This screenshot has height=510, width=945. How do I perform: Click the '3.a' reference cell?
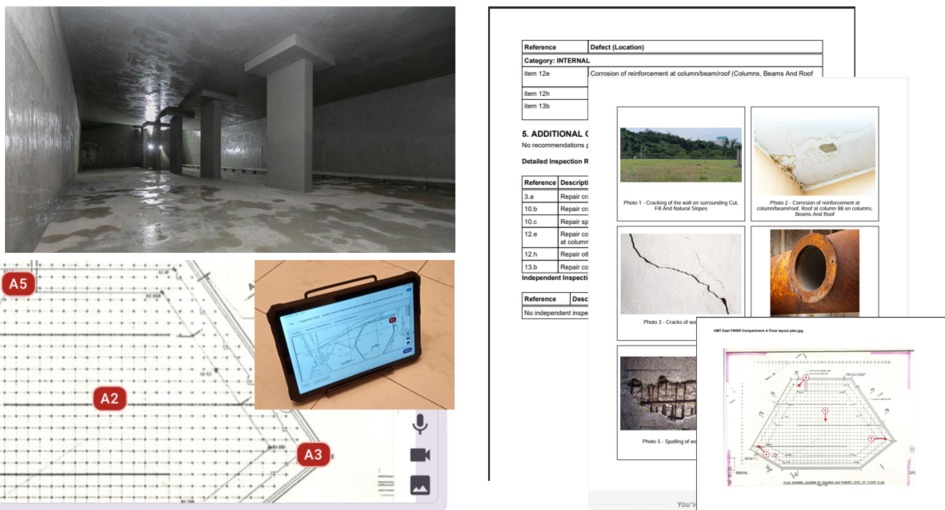pos(540,197)
